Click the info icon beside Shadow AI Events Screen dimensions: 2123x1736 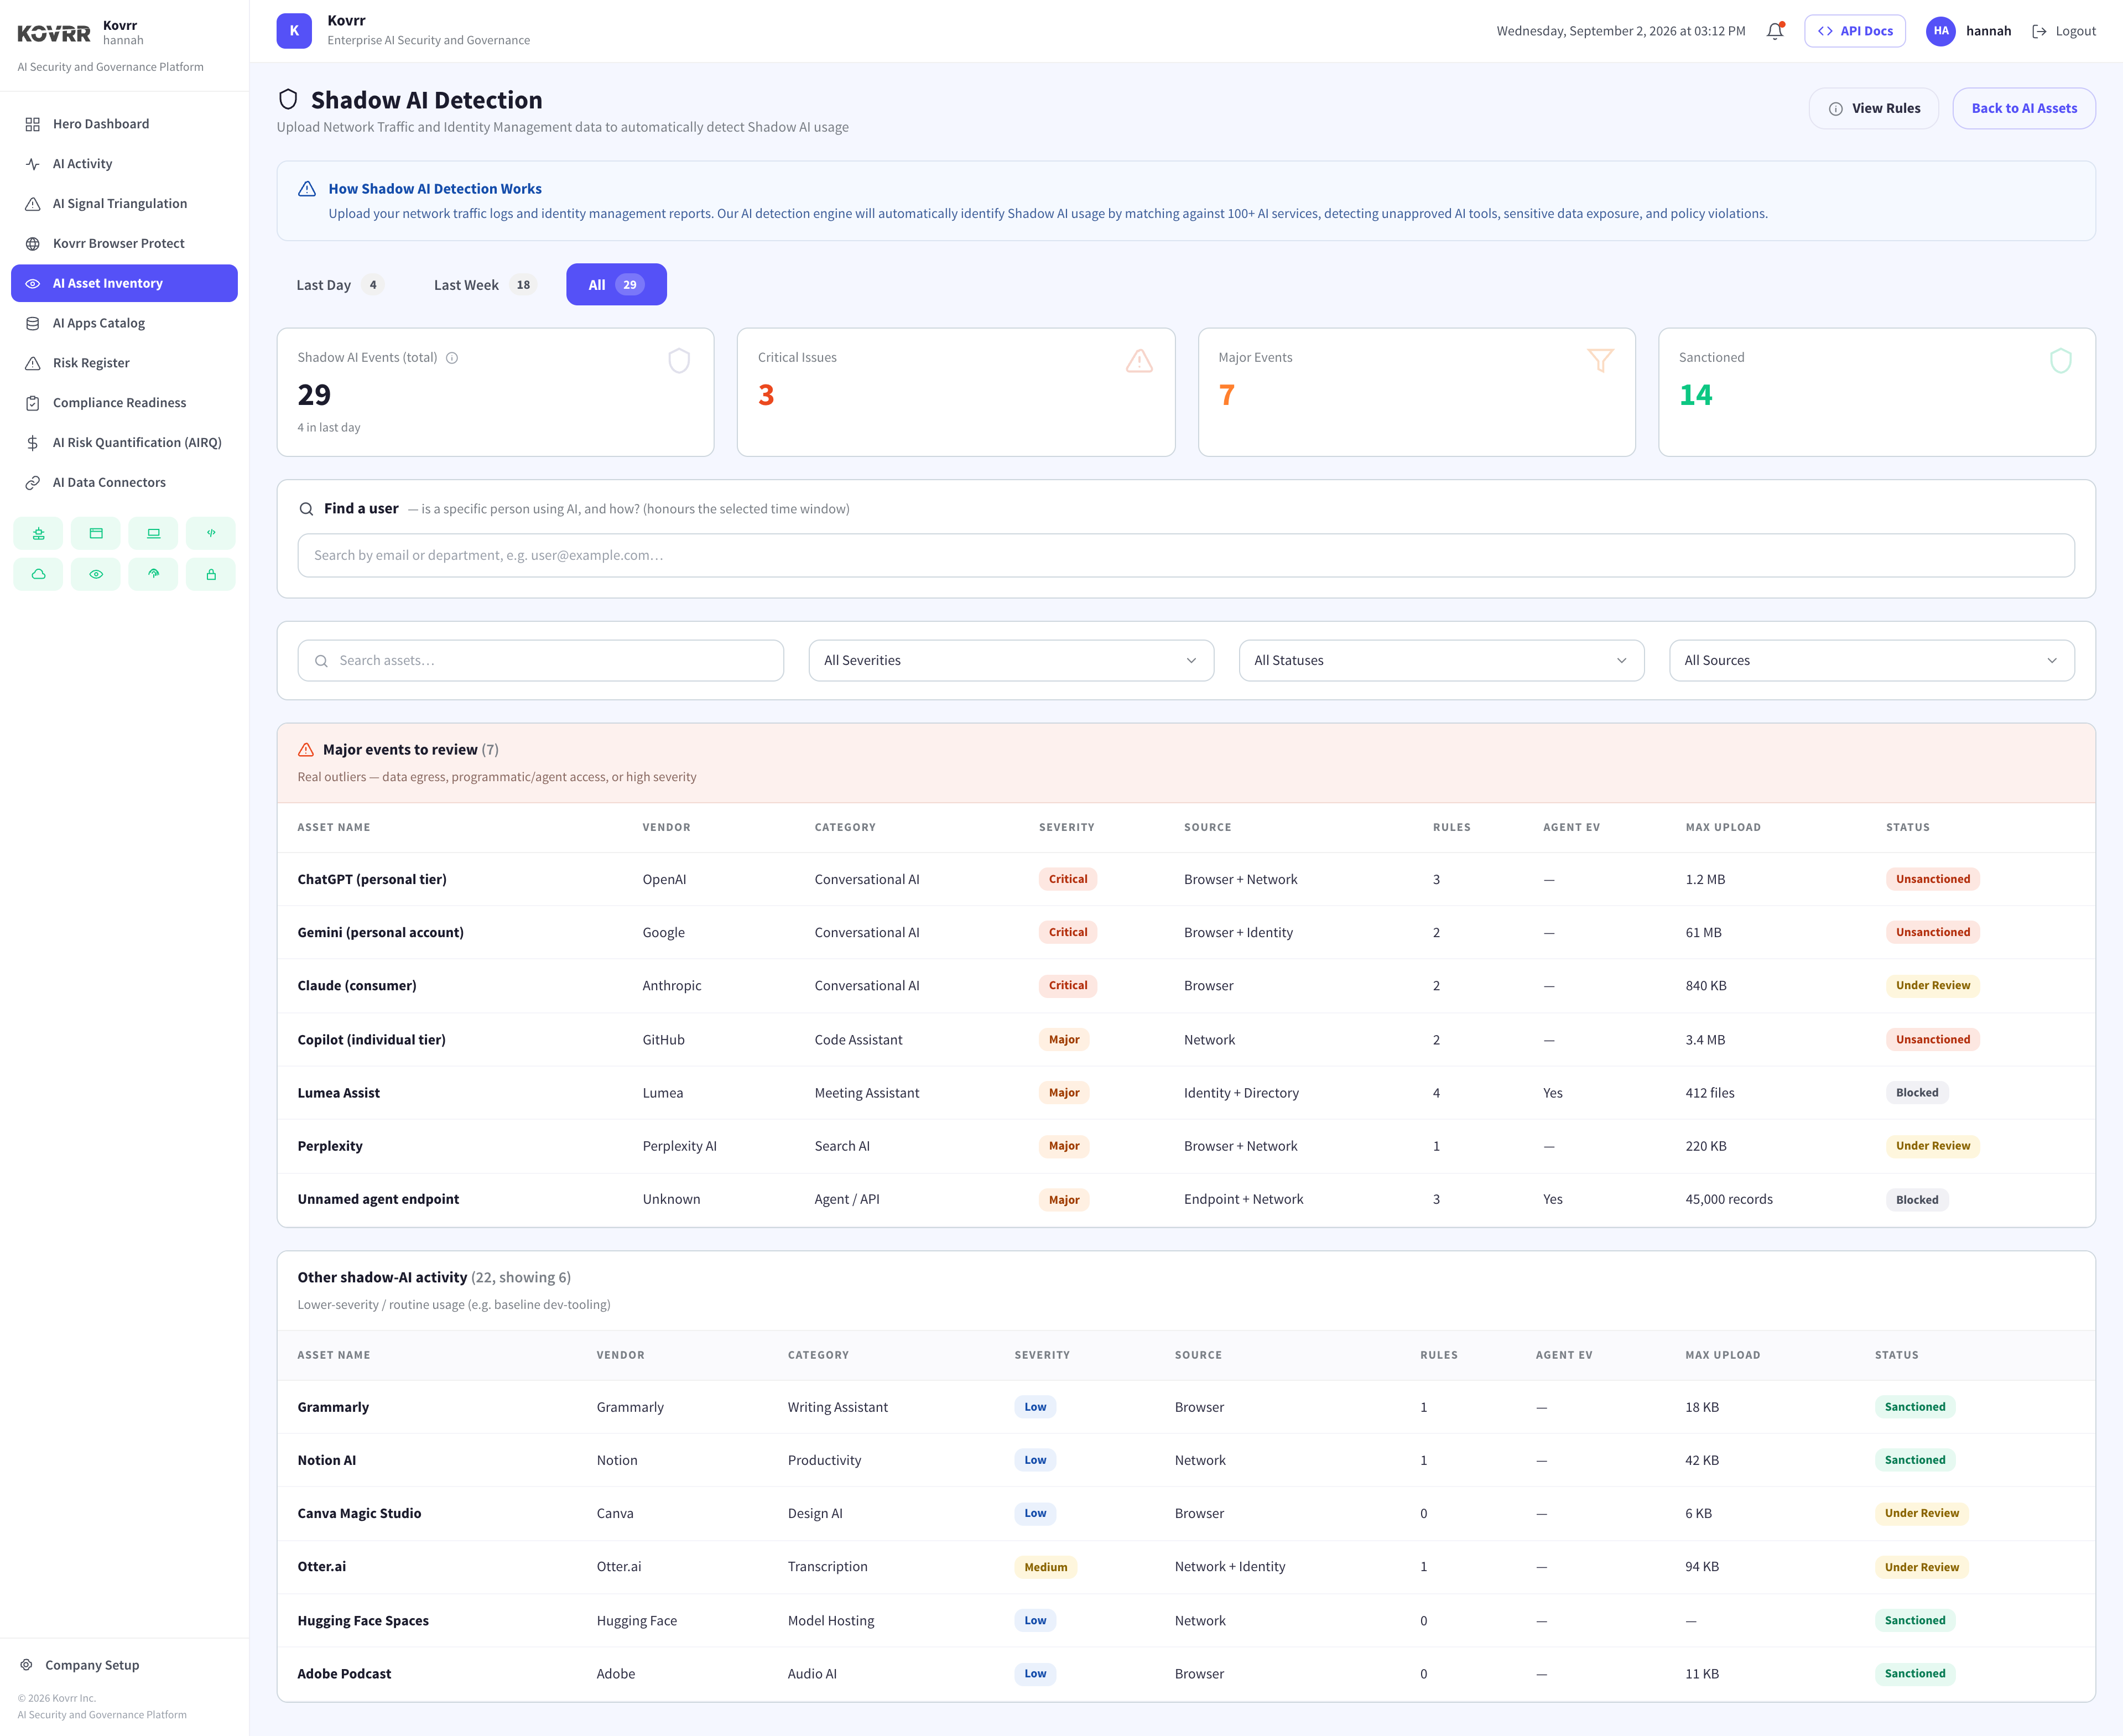452,358
